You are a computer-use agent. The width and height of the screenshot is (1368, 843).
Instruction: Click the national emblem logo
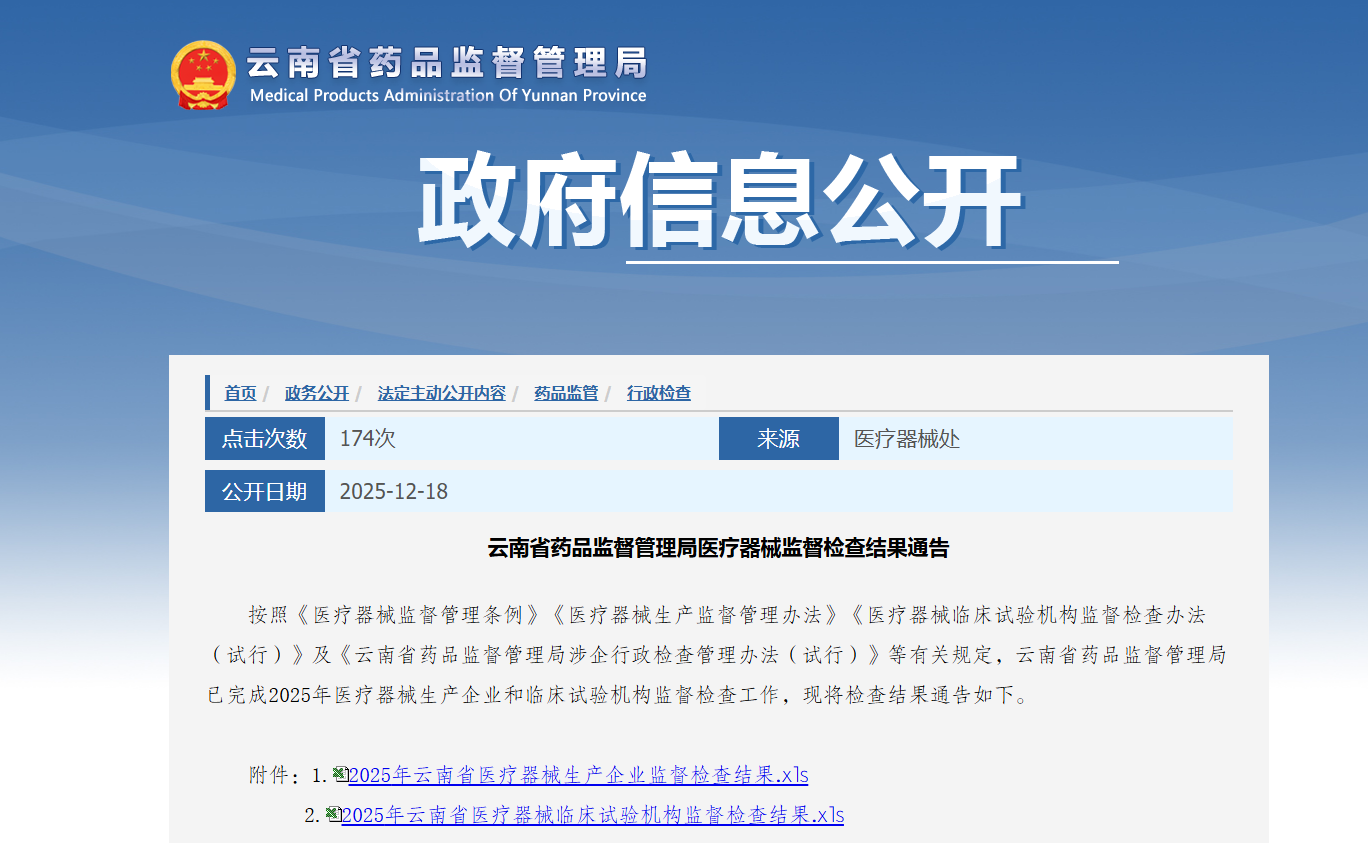click(x=203, y=74)
